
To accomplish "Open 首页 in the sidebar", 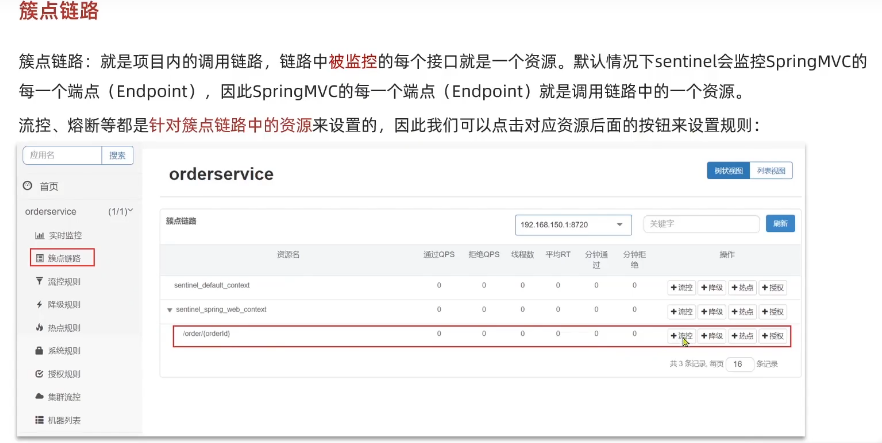I will click(49, 186).
